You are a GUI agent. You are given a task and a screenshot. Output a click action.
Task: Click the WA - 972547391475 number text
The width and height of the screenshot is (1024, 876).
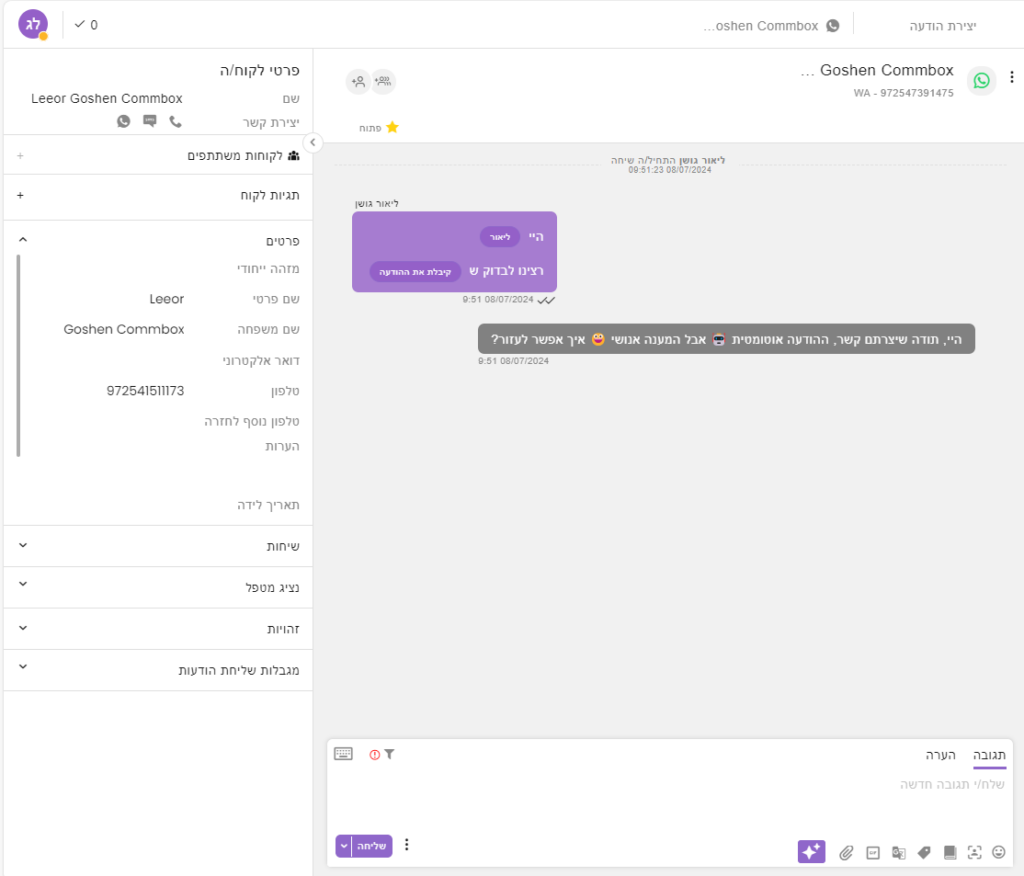[904, 93]
